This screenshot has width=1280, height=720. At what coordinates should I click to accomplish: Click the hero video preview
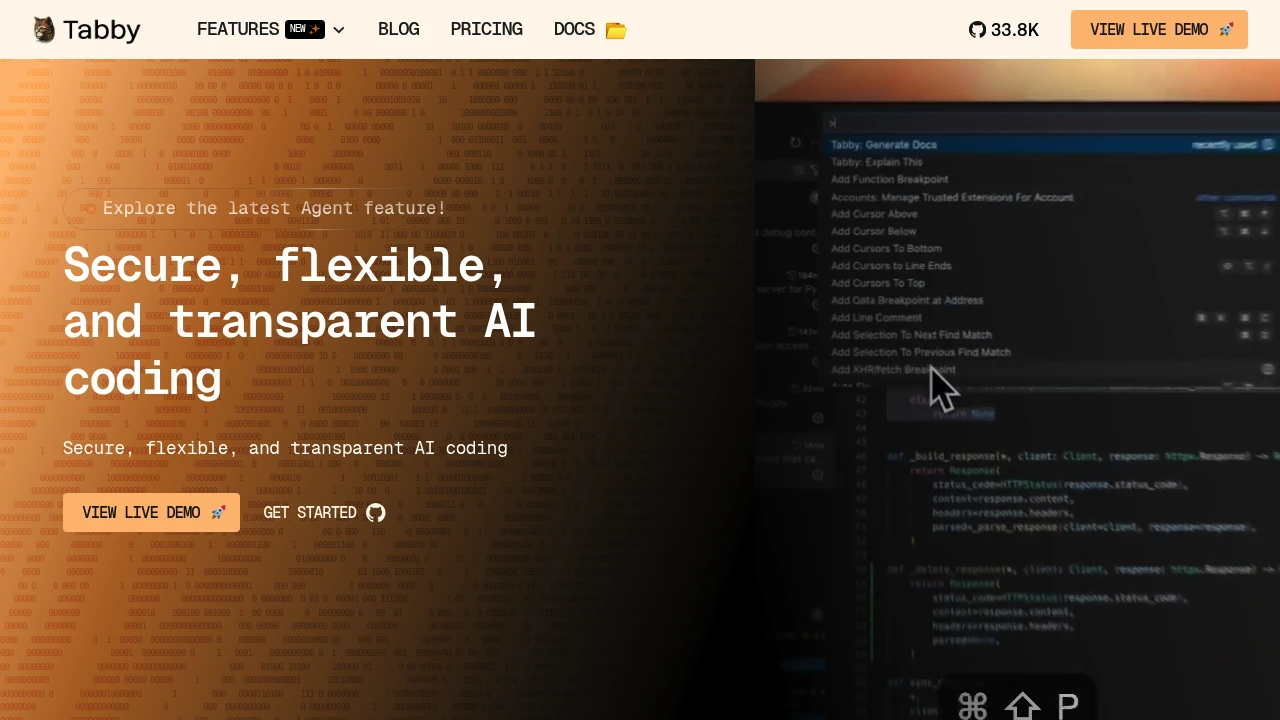(1017, 390)
